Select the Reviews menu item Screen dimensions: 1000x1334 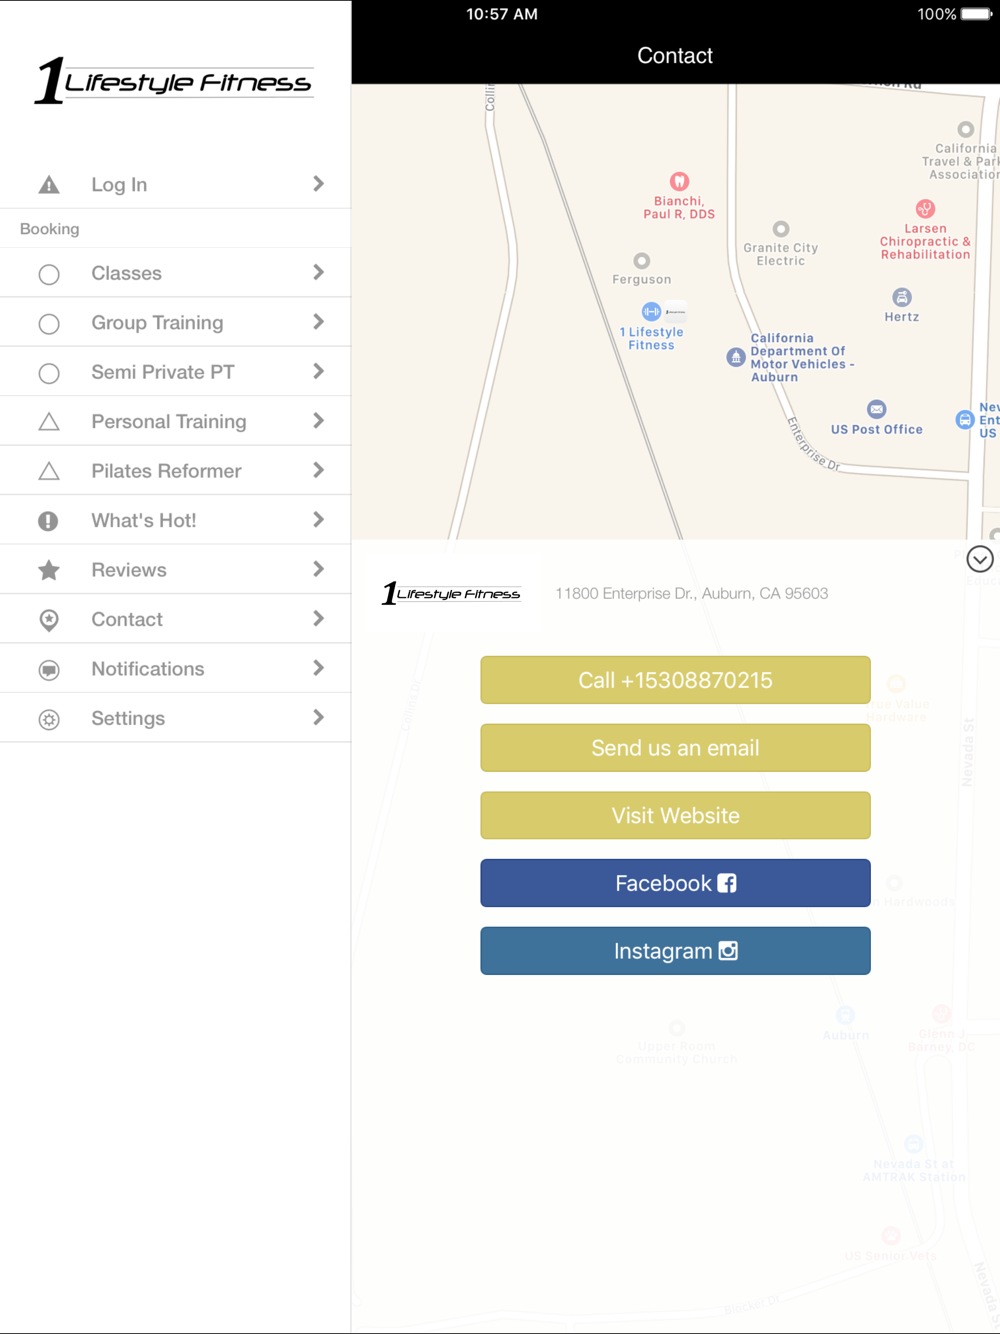175,570
